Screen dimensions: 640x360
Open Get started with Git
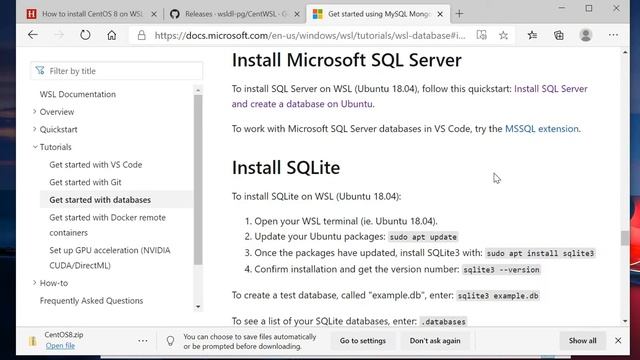click(85, 182)
